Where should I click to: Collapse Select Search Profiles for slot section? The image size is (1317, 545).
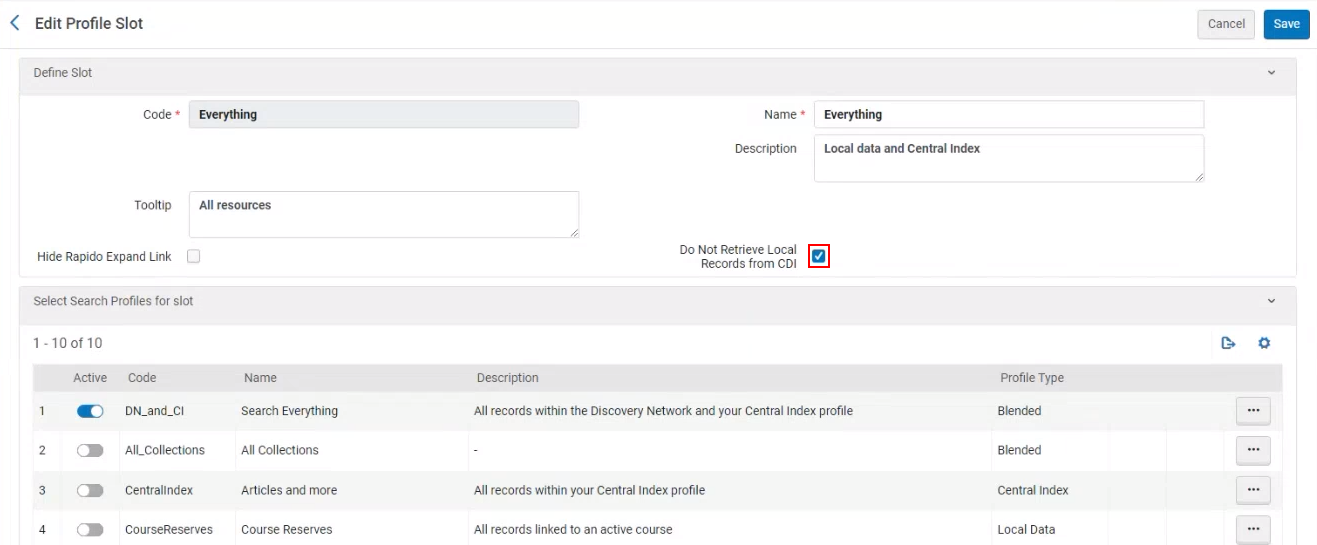[1271, 301]
